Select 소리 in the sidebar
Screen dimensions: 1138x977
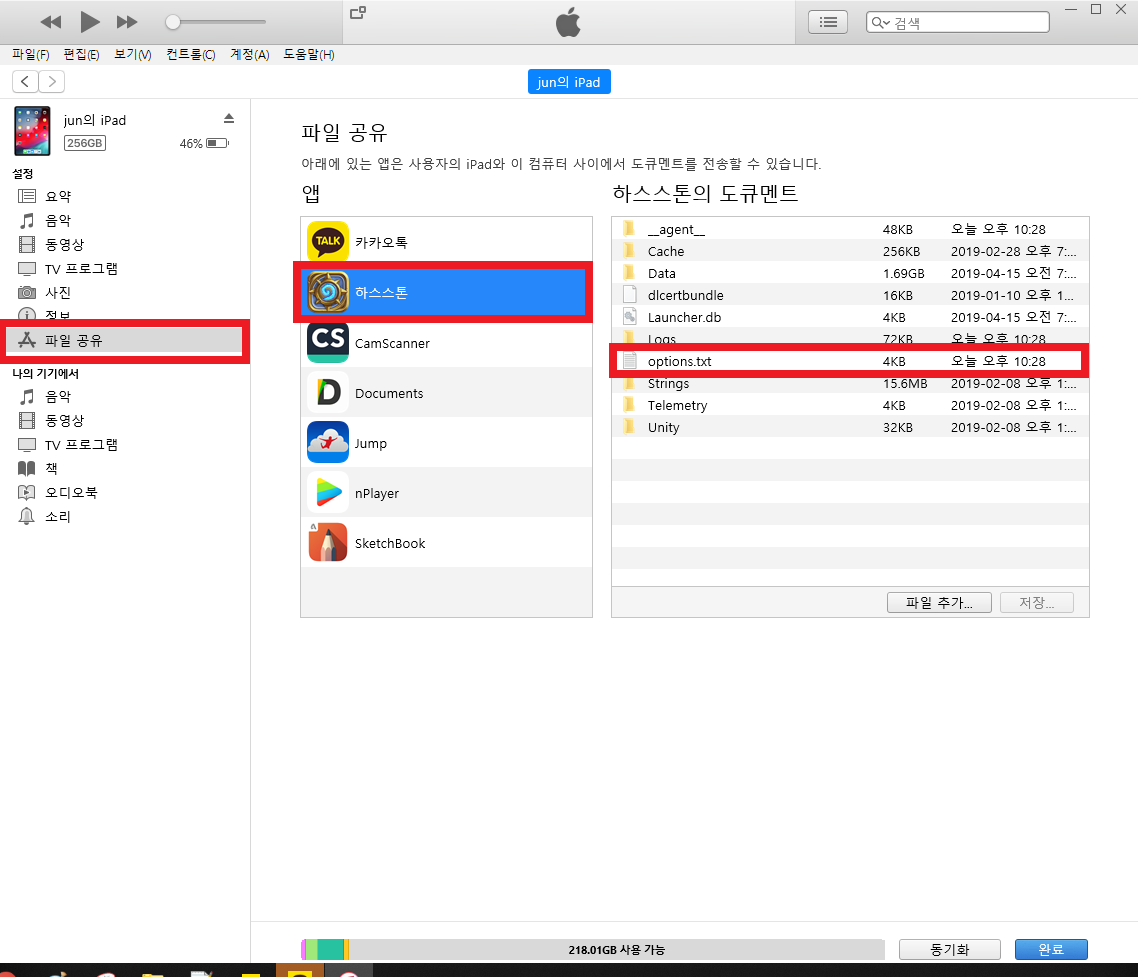click(x=58, y=516)
